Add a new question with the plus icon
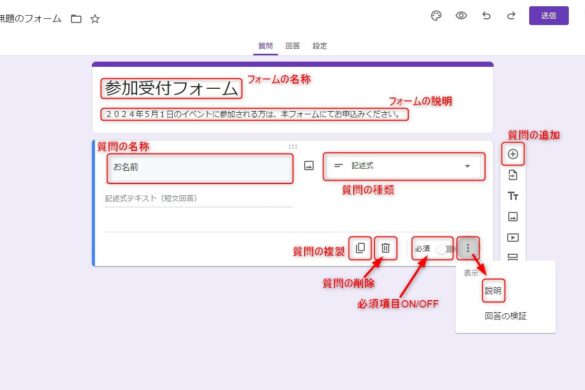This screenshot has width=585, height=390. (513, 154)
